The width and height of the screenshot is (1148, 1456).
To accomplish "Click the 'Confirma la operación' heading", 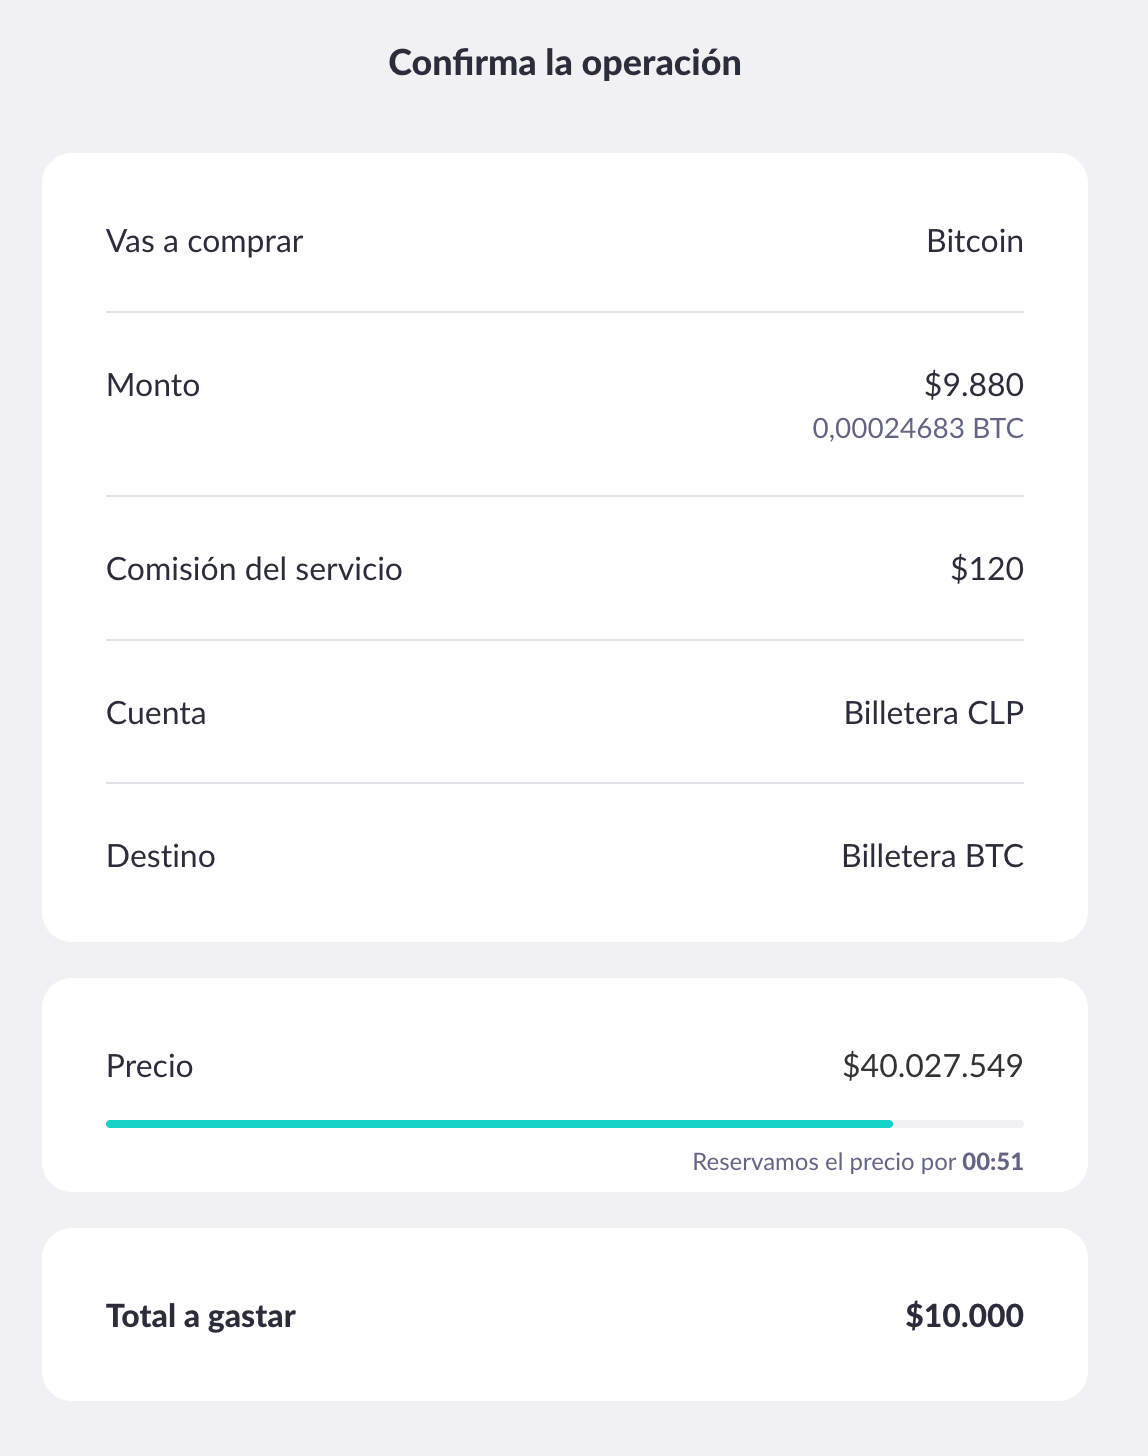I will (565, 63).
